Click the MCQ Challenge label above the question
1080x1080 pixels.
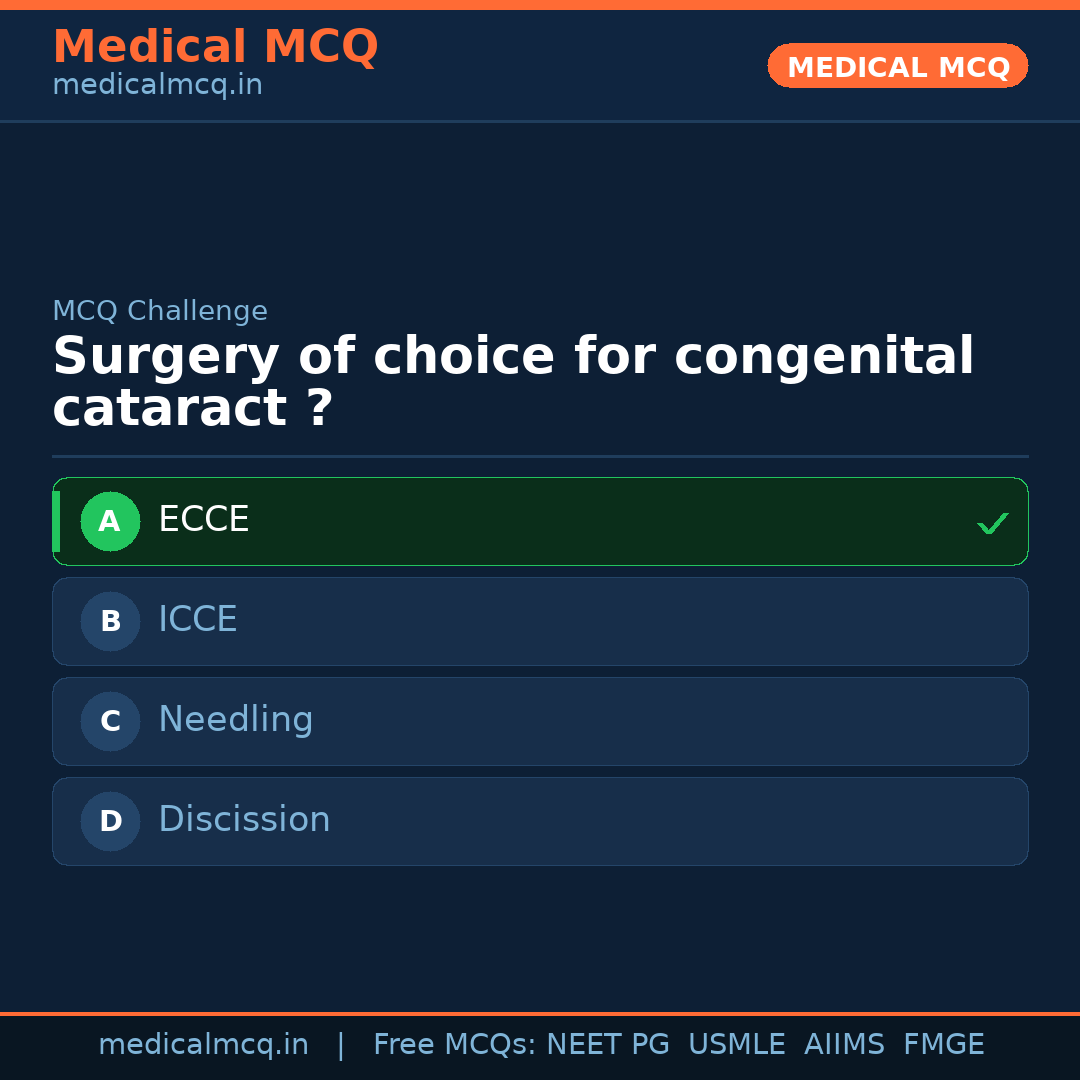(160, 311)
